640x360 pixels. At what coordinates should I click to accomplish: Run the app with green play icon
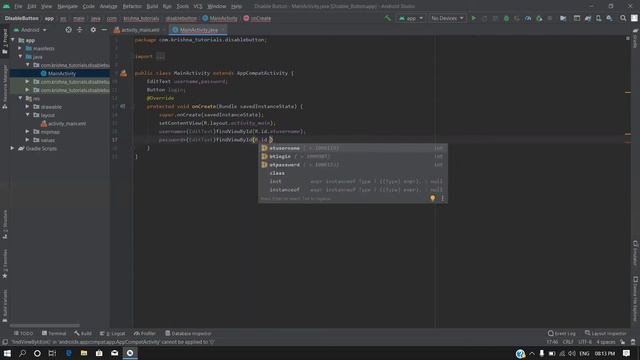pos(473,18)
